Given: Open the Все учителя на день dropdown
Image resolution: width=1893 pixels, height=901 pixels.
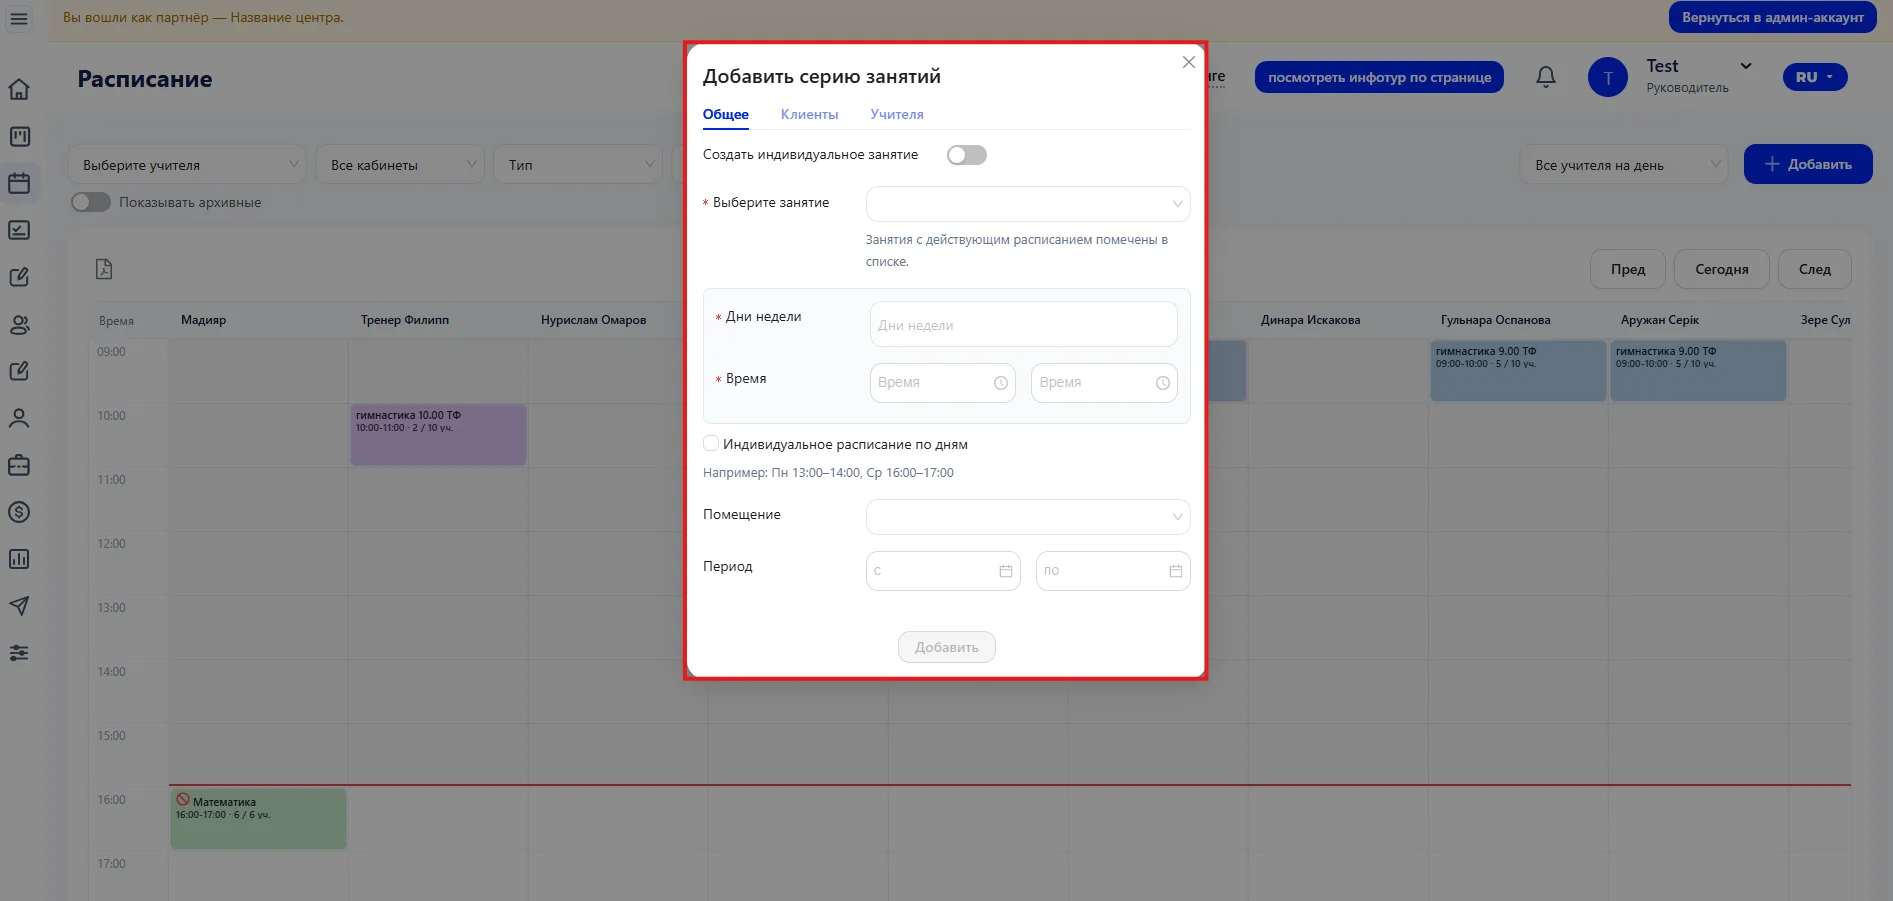Looking at the screenshot, I should point(1624,165).
